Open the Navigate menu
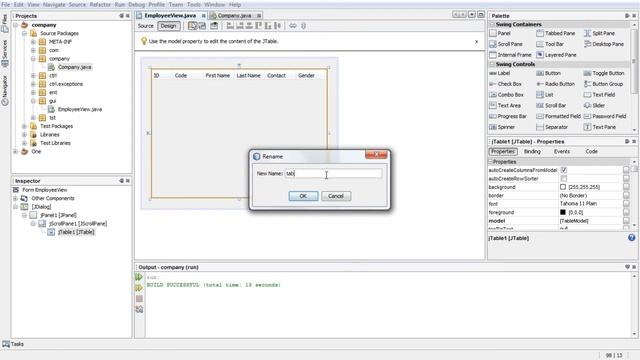640x360 pixels. click(x=54, y=4)
